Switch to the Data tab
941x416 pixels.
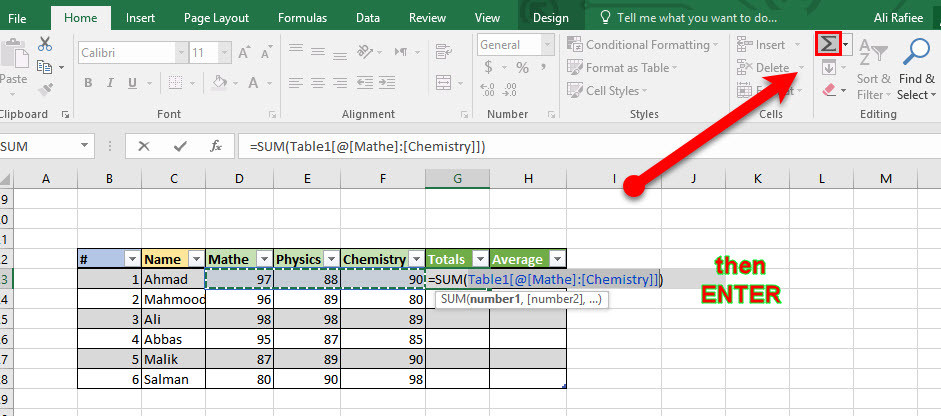coord(367,18)
